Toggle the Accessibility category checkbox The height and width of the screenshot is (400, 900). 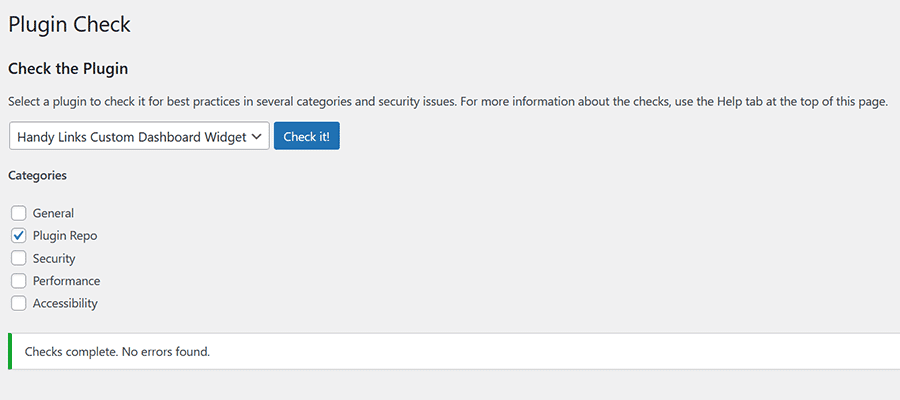19,303
